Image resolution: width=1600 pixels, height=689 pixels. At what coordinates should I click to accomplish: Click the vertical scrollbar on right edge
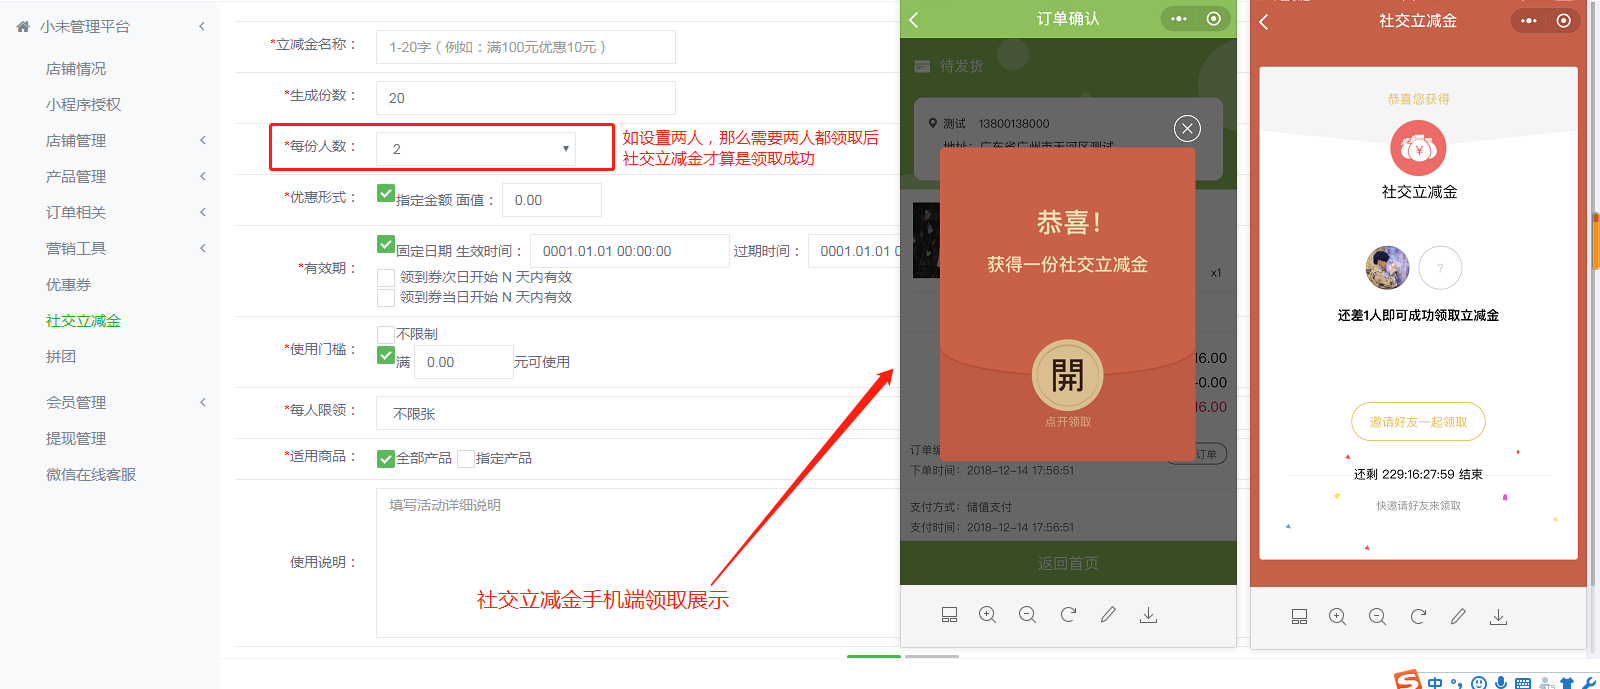pos(1595,240)
